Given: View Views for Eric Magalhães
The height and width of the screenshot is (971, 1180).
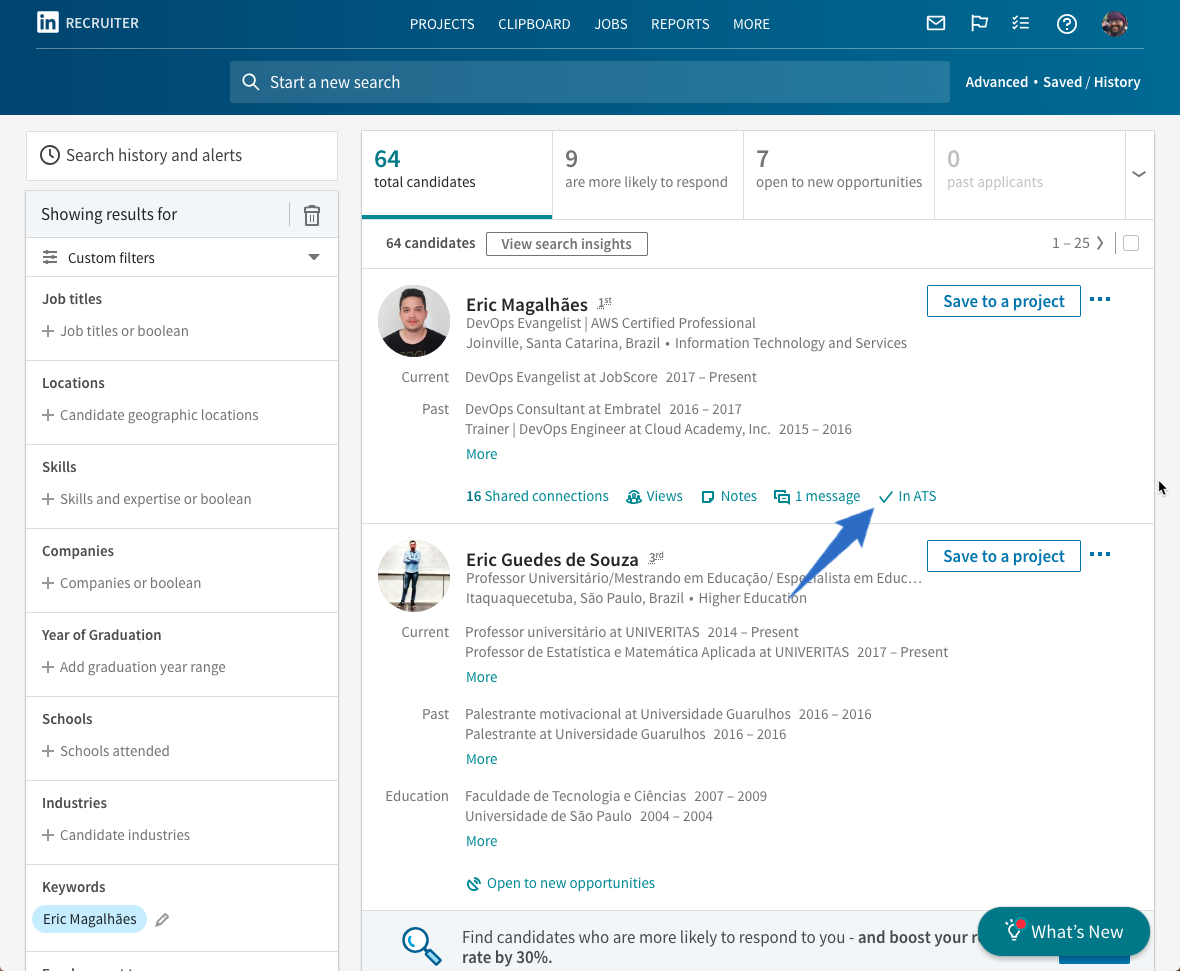Looking at the screenshot, I should pos(654,497).
